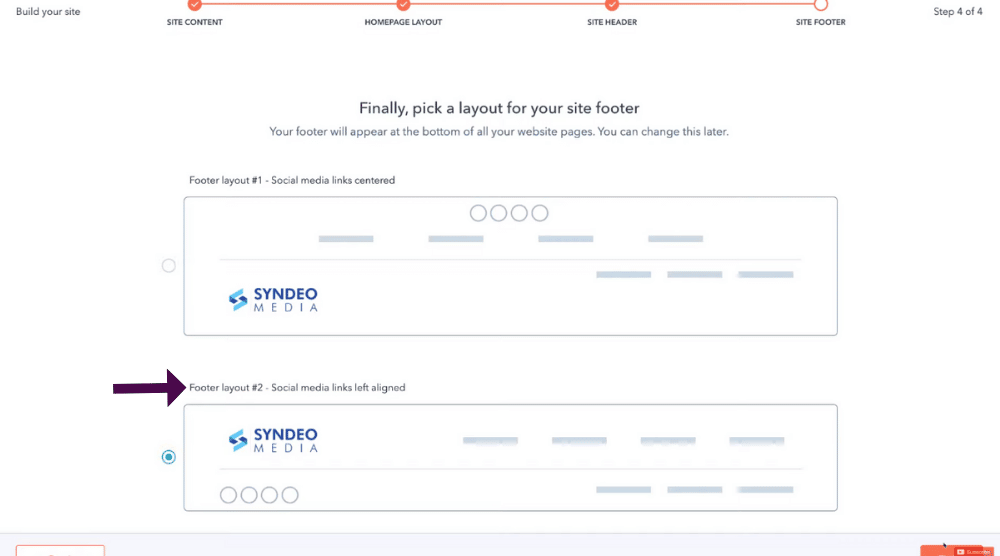Open the SITE FOOTER step label
Image resolution: width=1000 pixels, height=556 pixels.
point(821,22)
